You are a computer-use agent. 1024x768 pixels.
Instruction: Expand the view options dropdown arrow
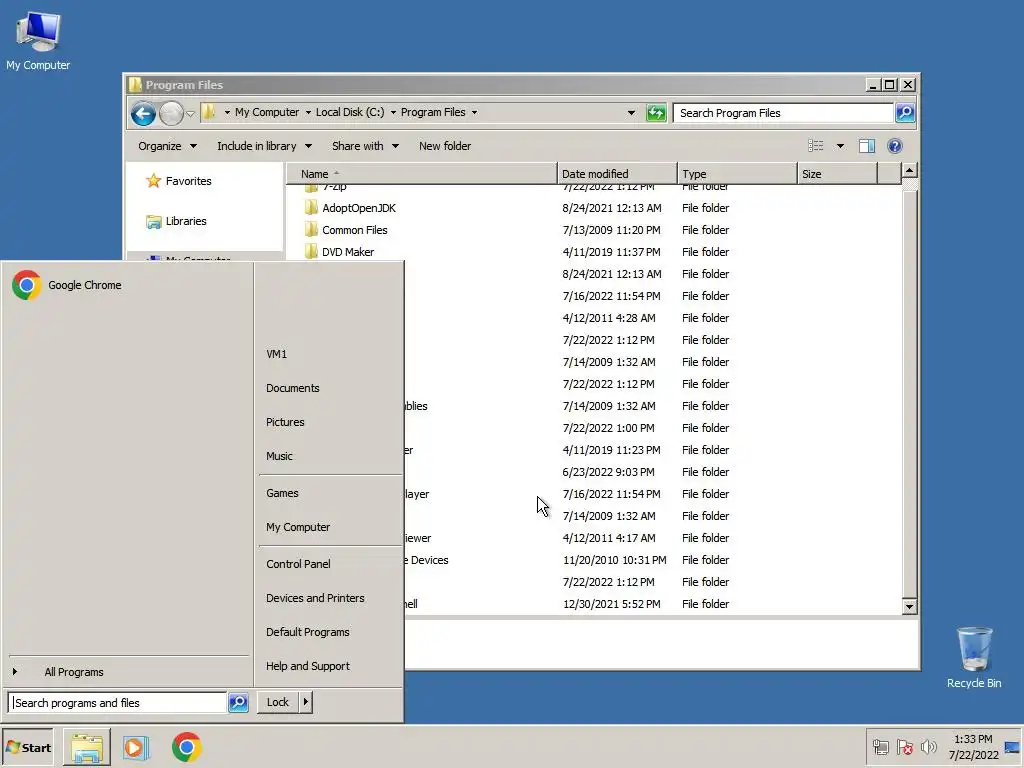coord(840,146)
